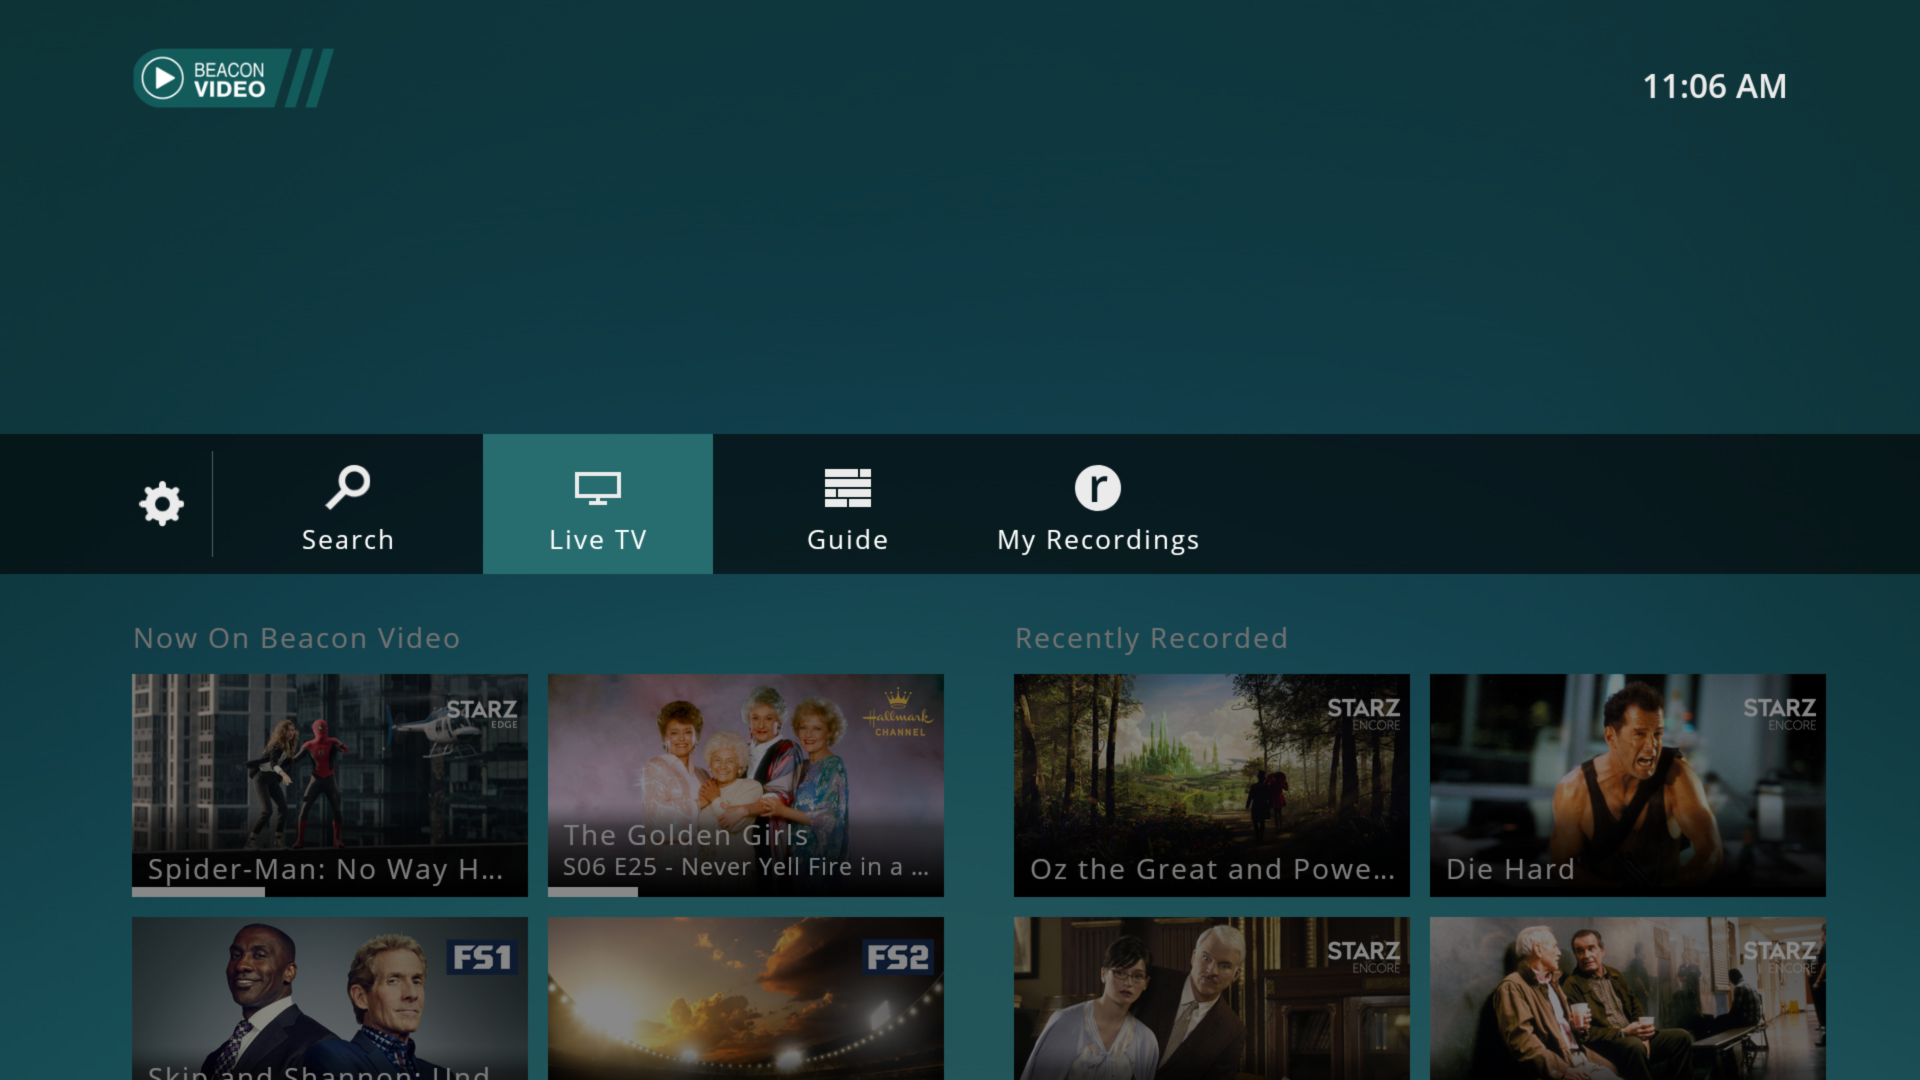
Task: Select the Search magnifier icon
Action: point(347,489)
